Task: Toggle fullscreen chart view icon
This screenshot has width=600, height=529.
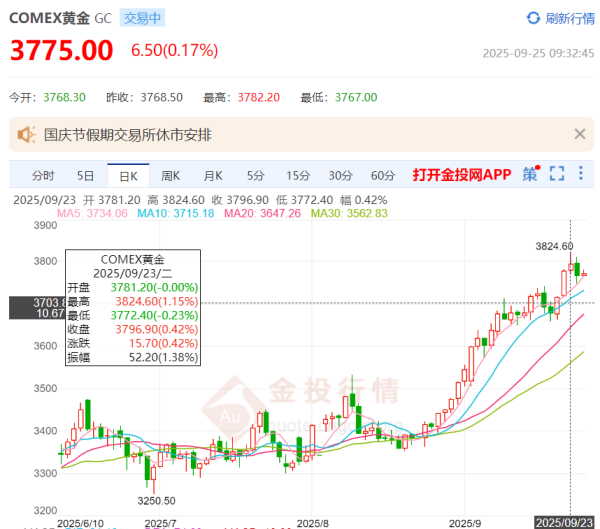Action: tap(557, 174)
